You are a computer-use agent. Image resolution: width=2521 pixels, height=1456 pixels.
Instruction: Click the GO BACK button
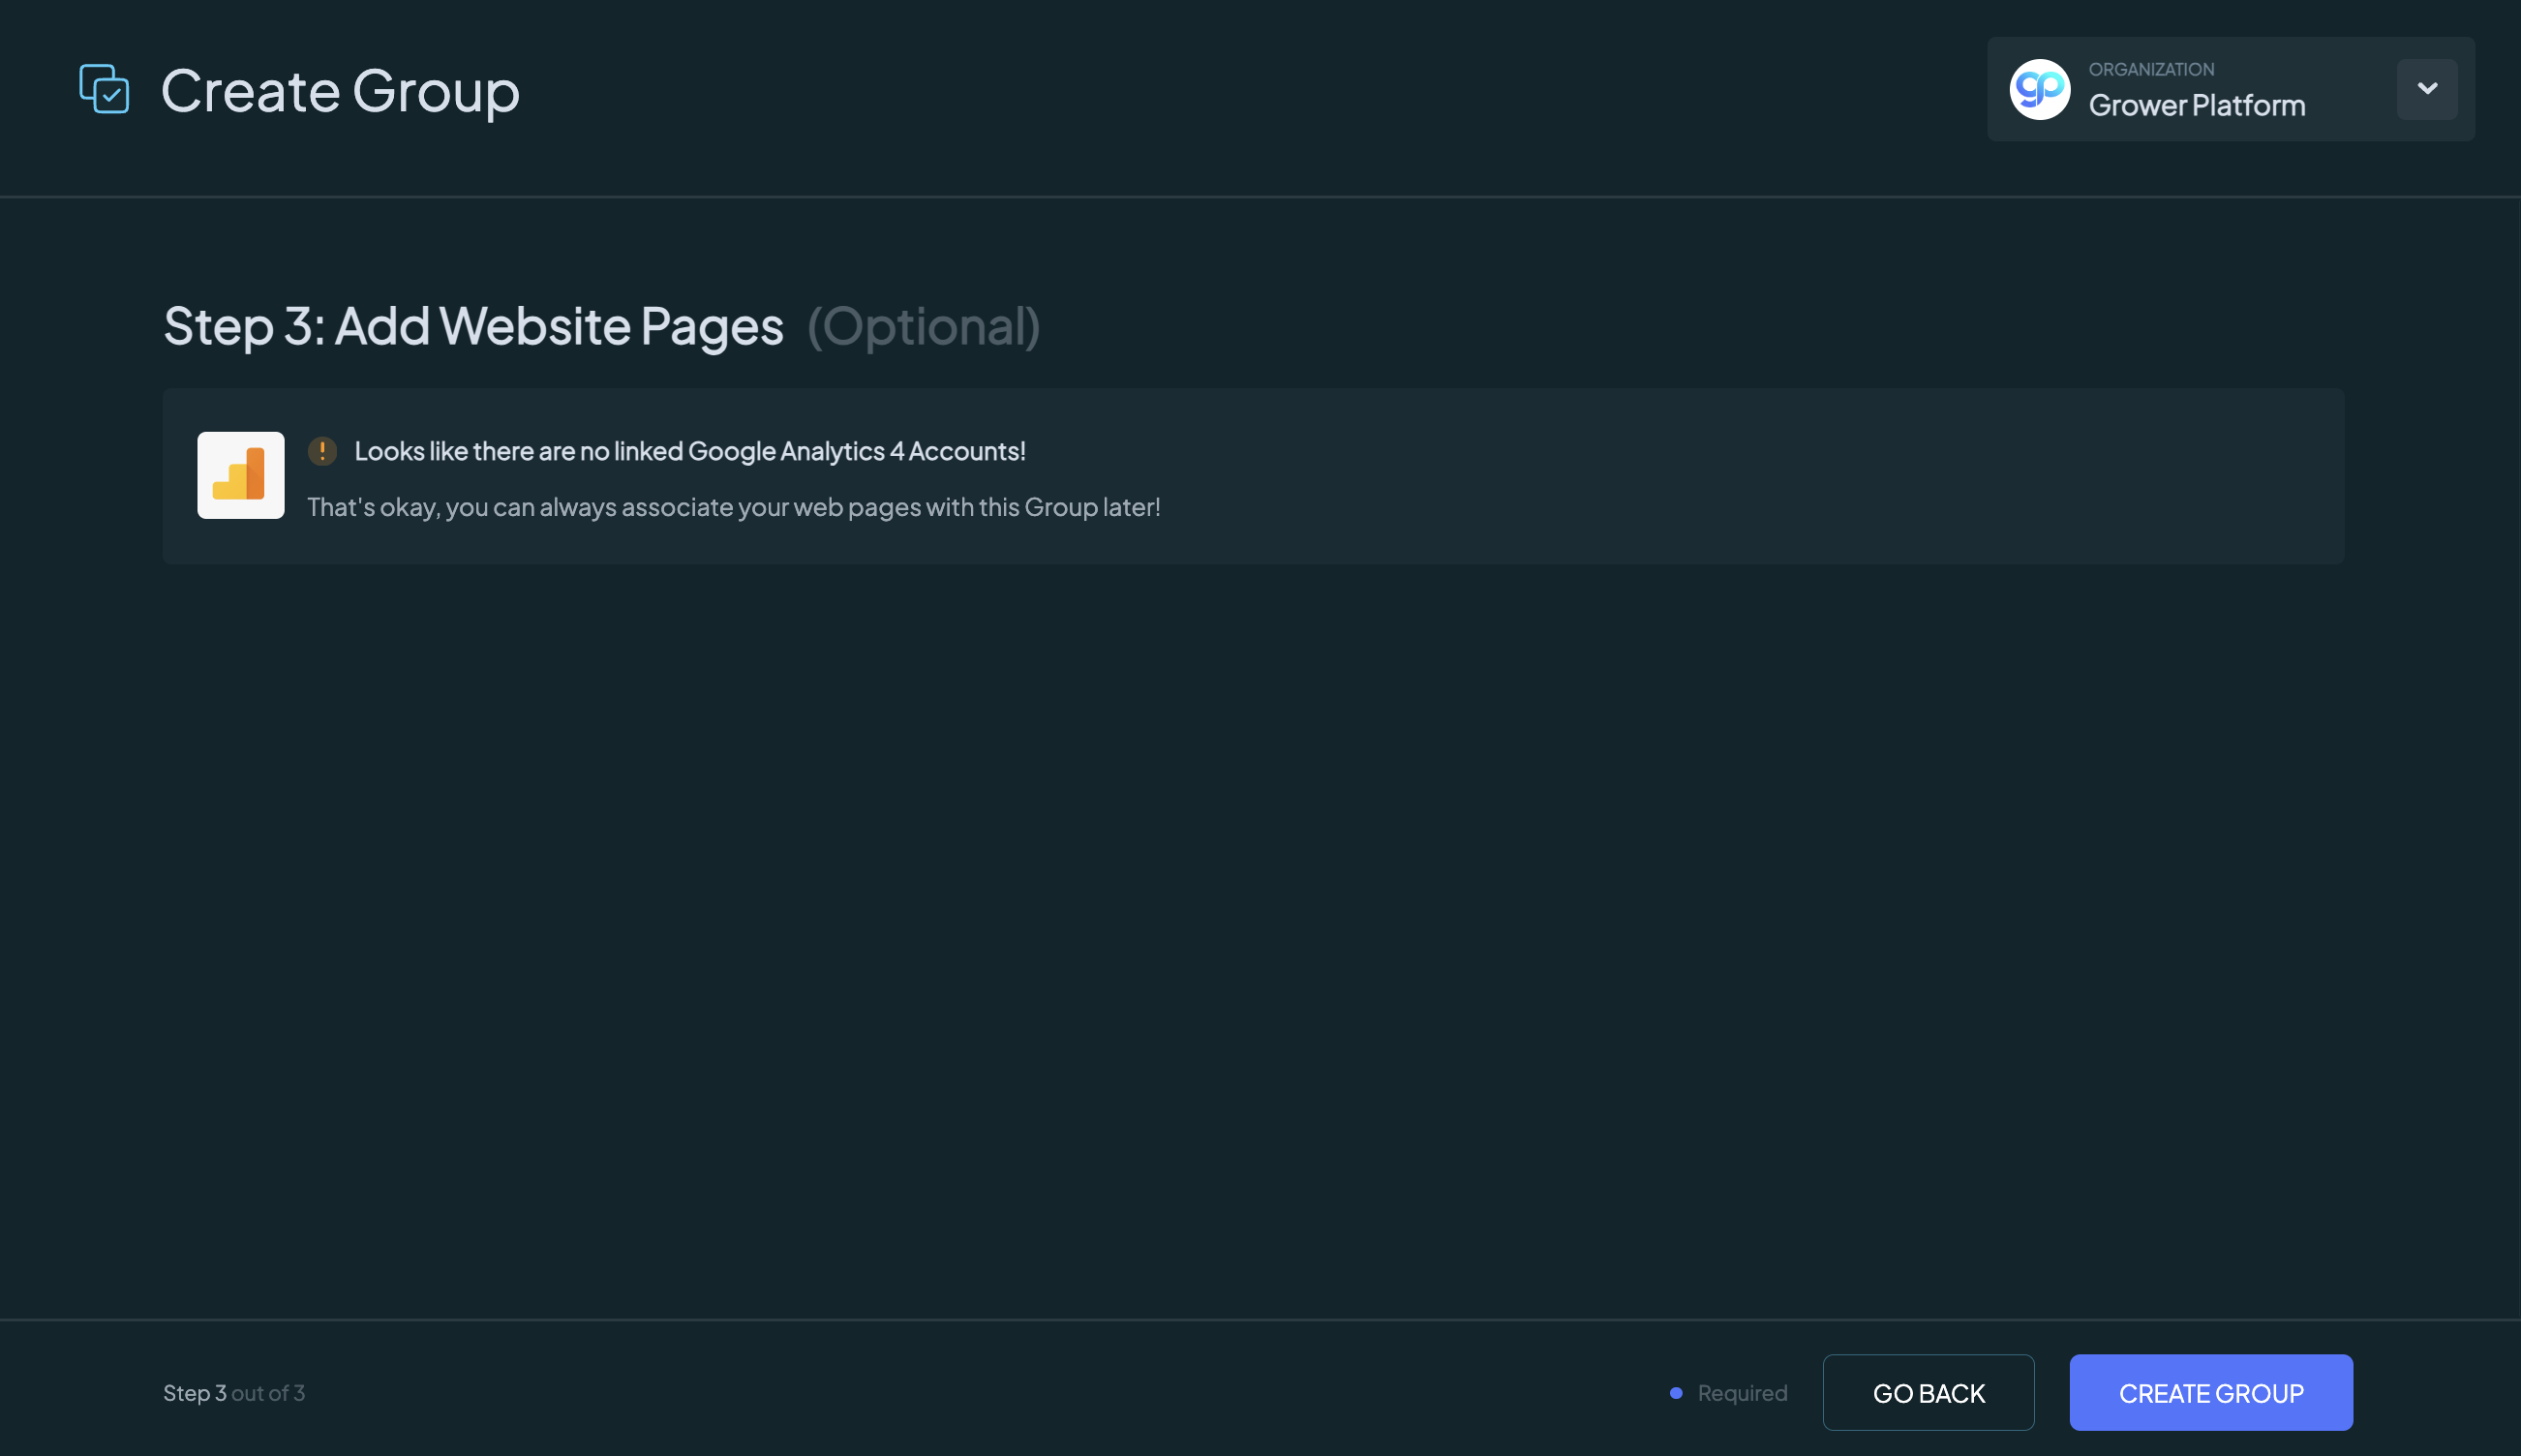tap(1928, 1392)
